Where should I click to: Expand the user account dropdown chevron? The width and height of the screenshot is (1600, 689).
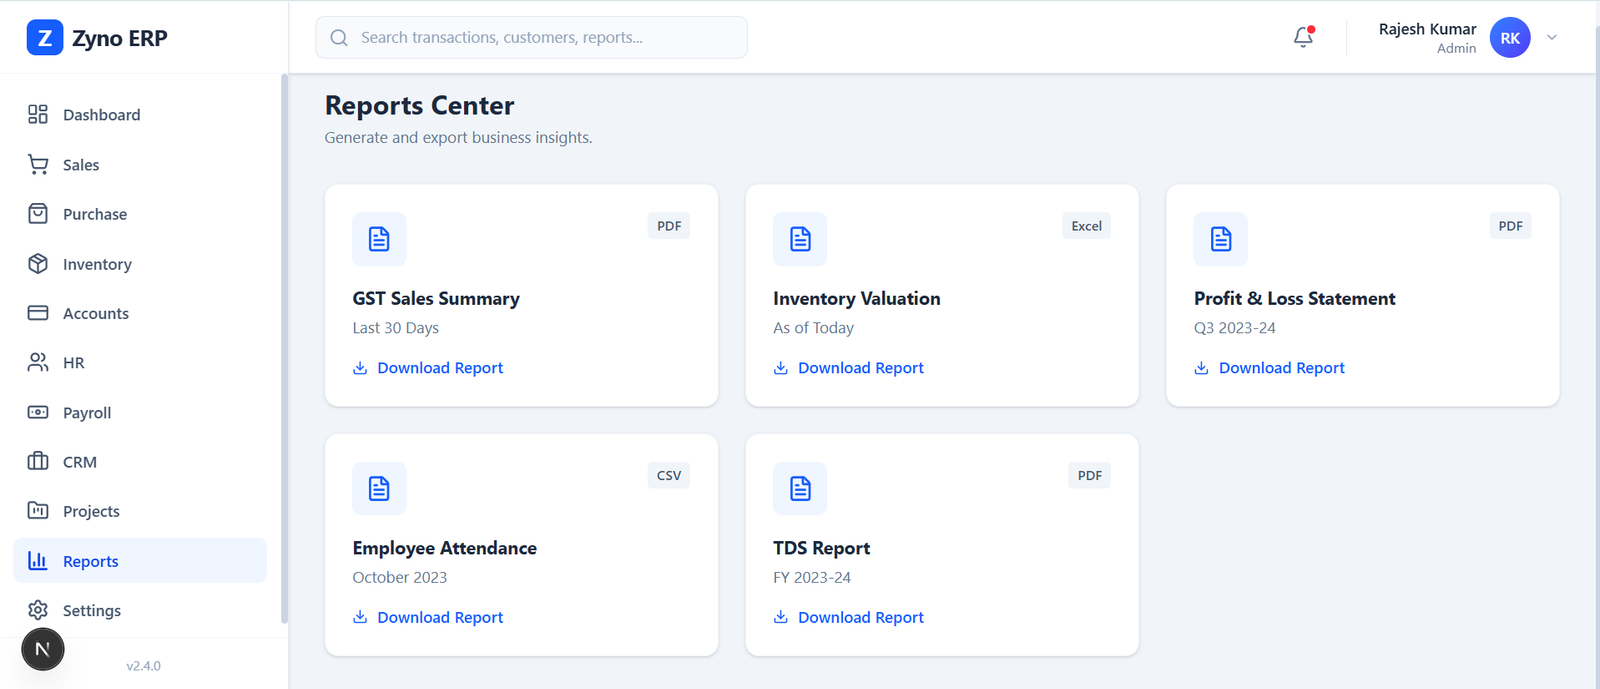1552,38
